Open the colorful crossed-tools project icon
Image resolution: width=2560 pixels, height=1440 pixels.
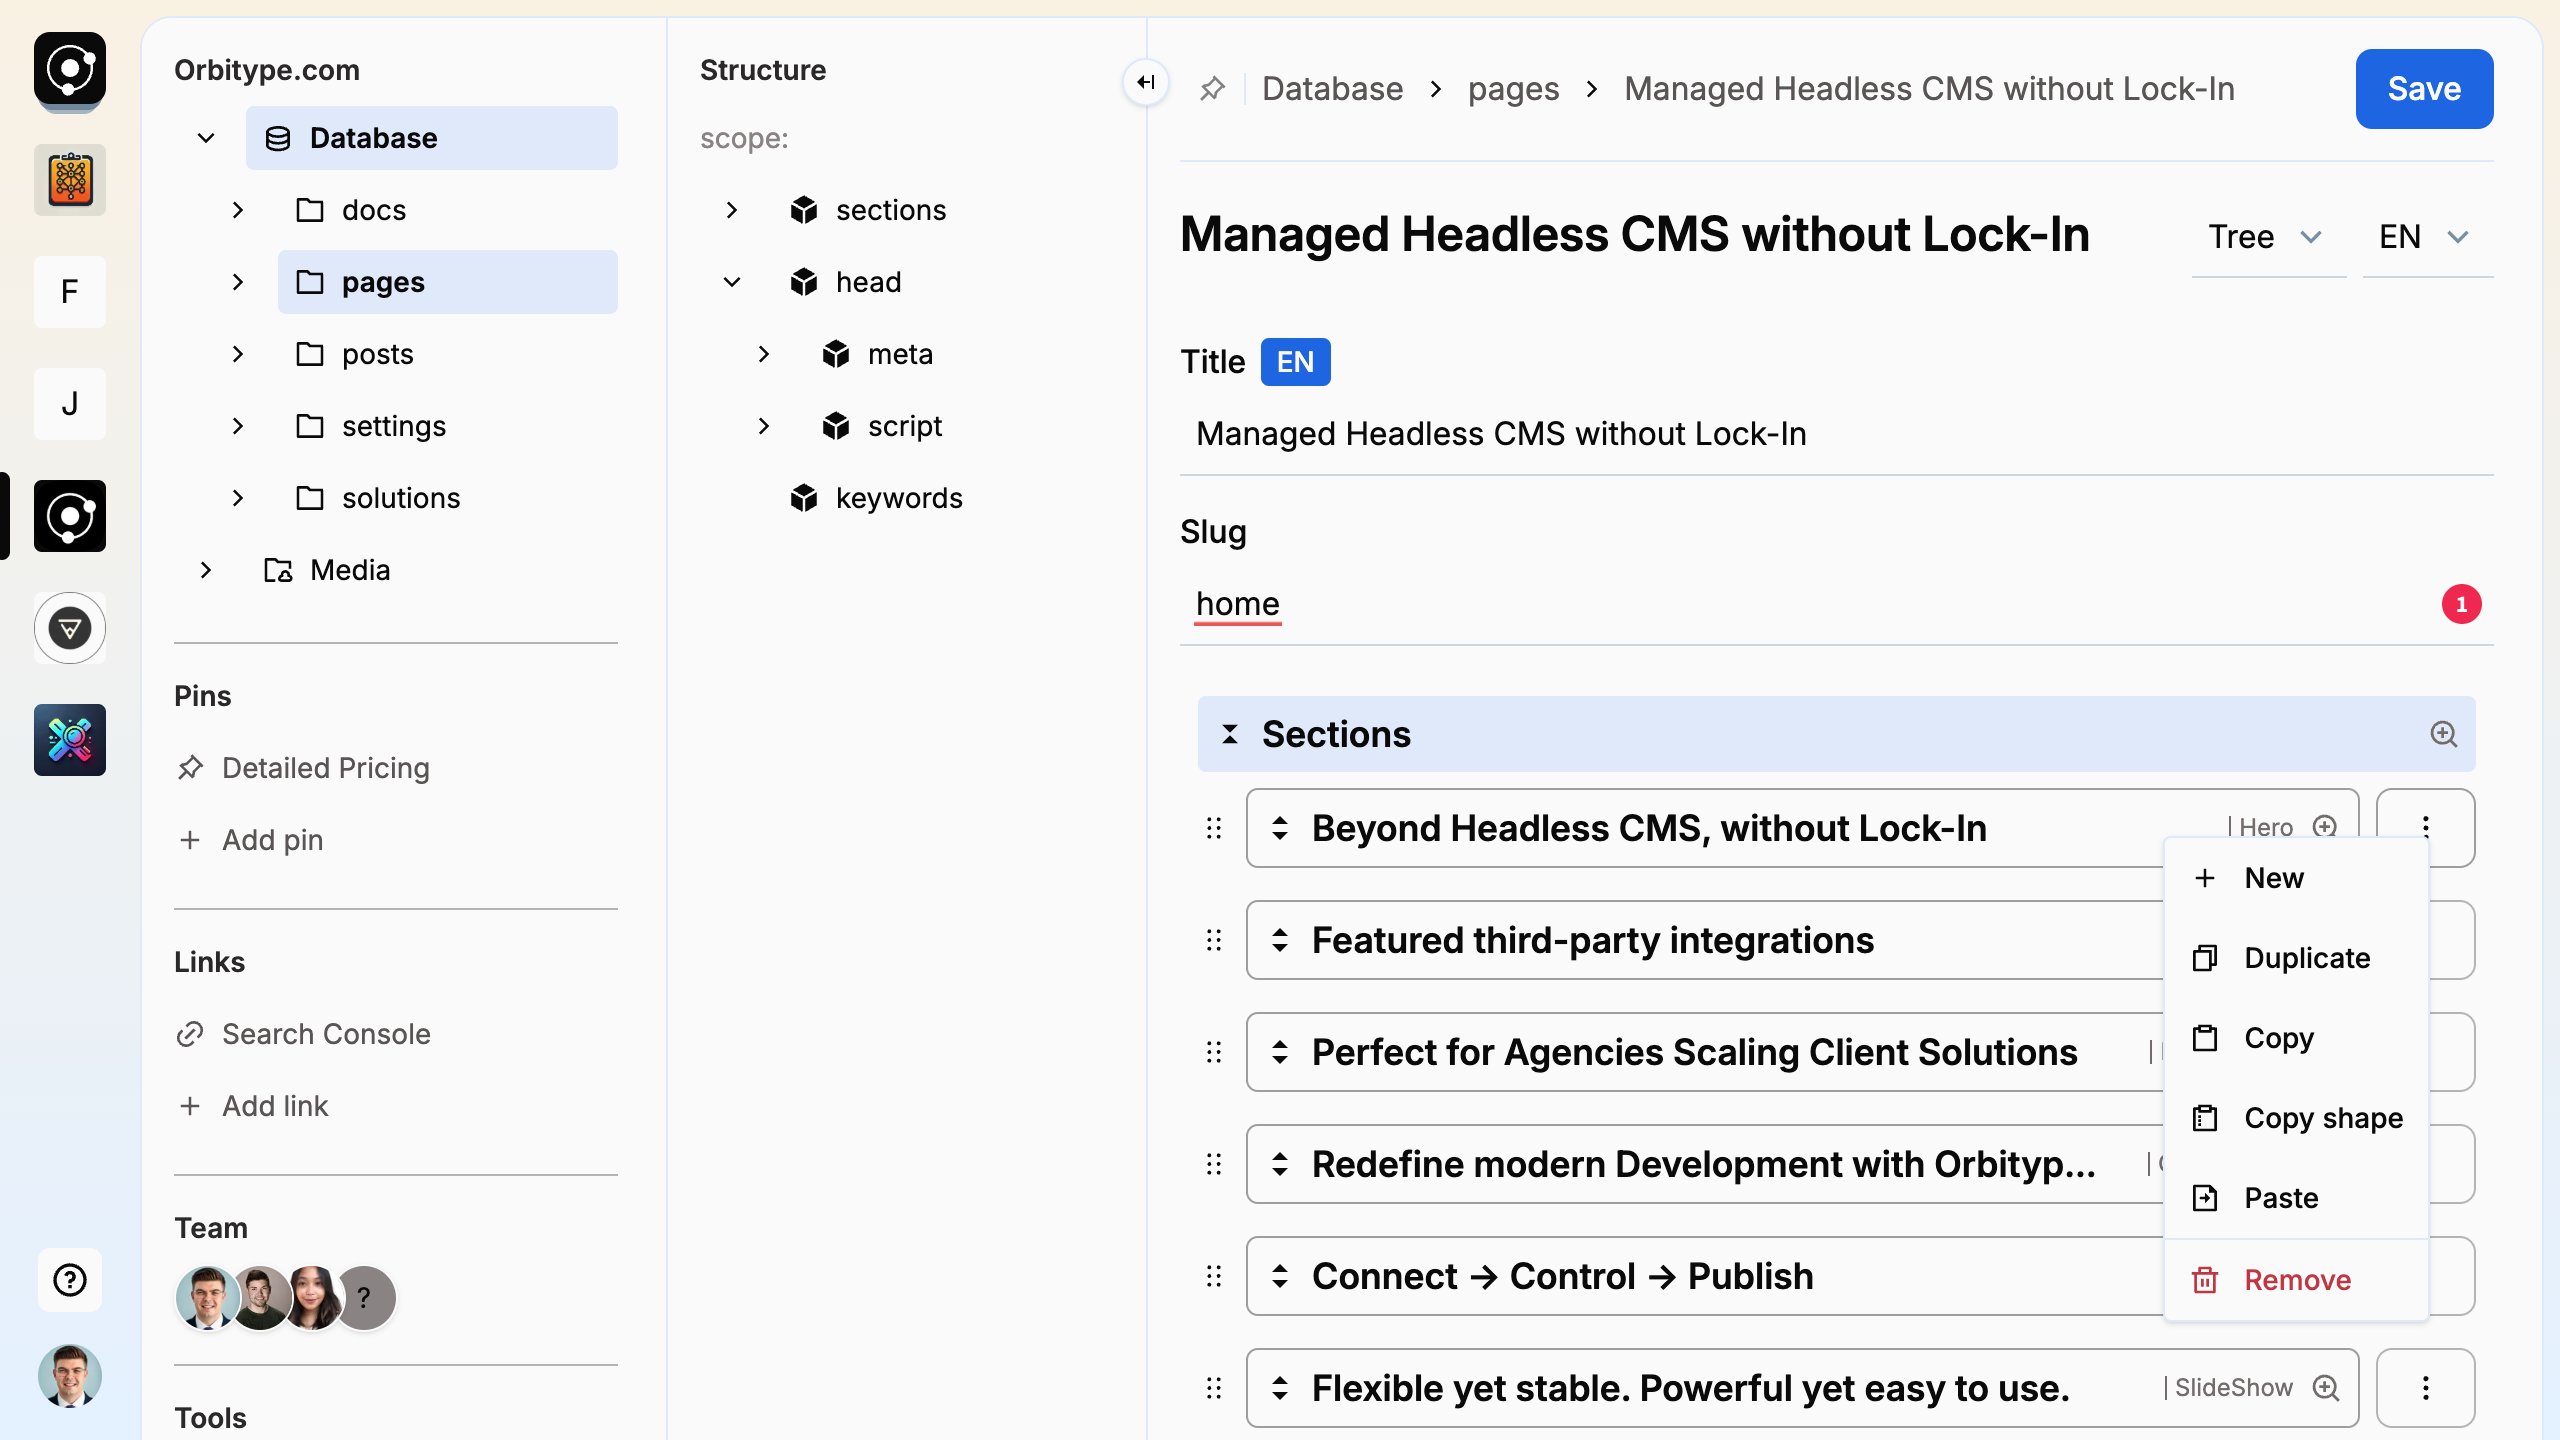pos(70,740)
